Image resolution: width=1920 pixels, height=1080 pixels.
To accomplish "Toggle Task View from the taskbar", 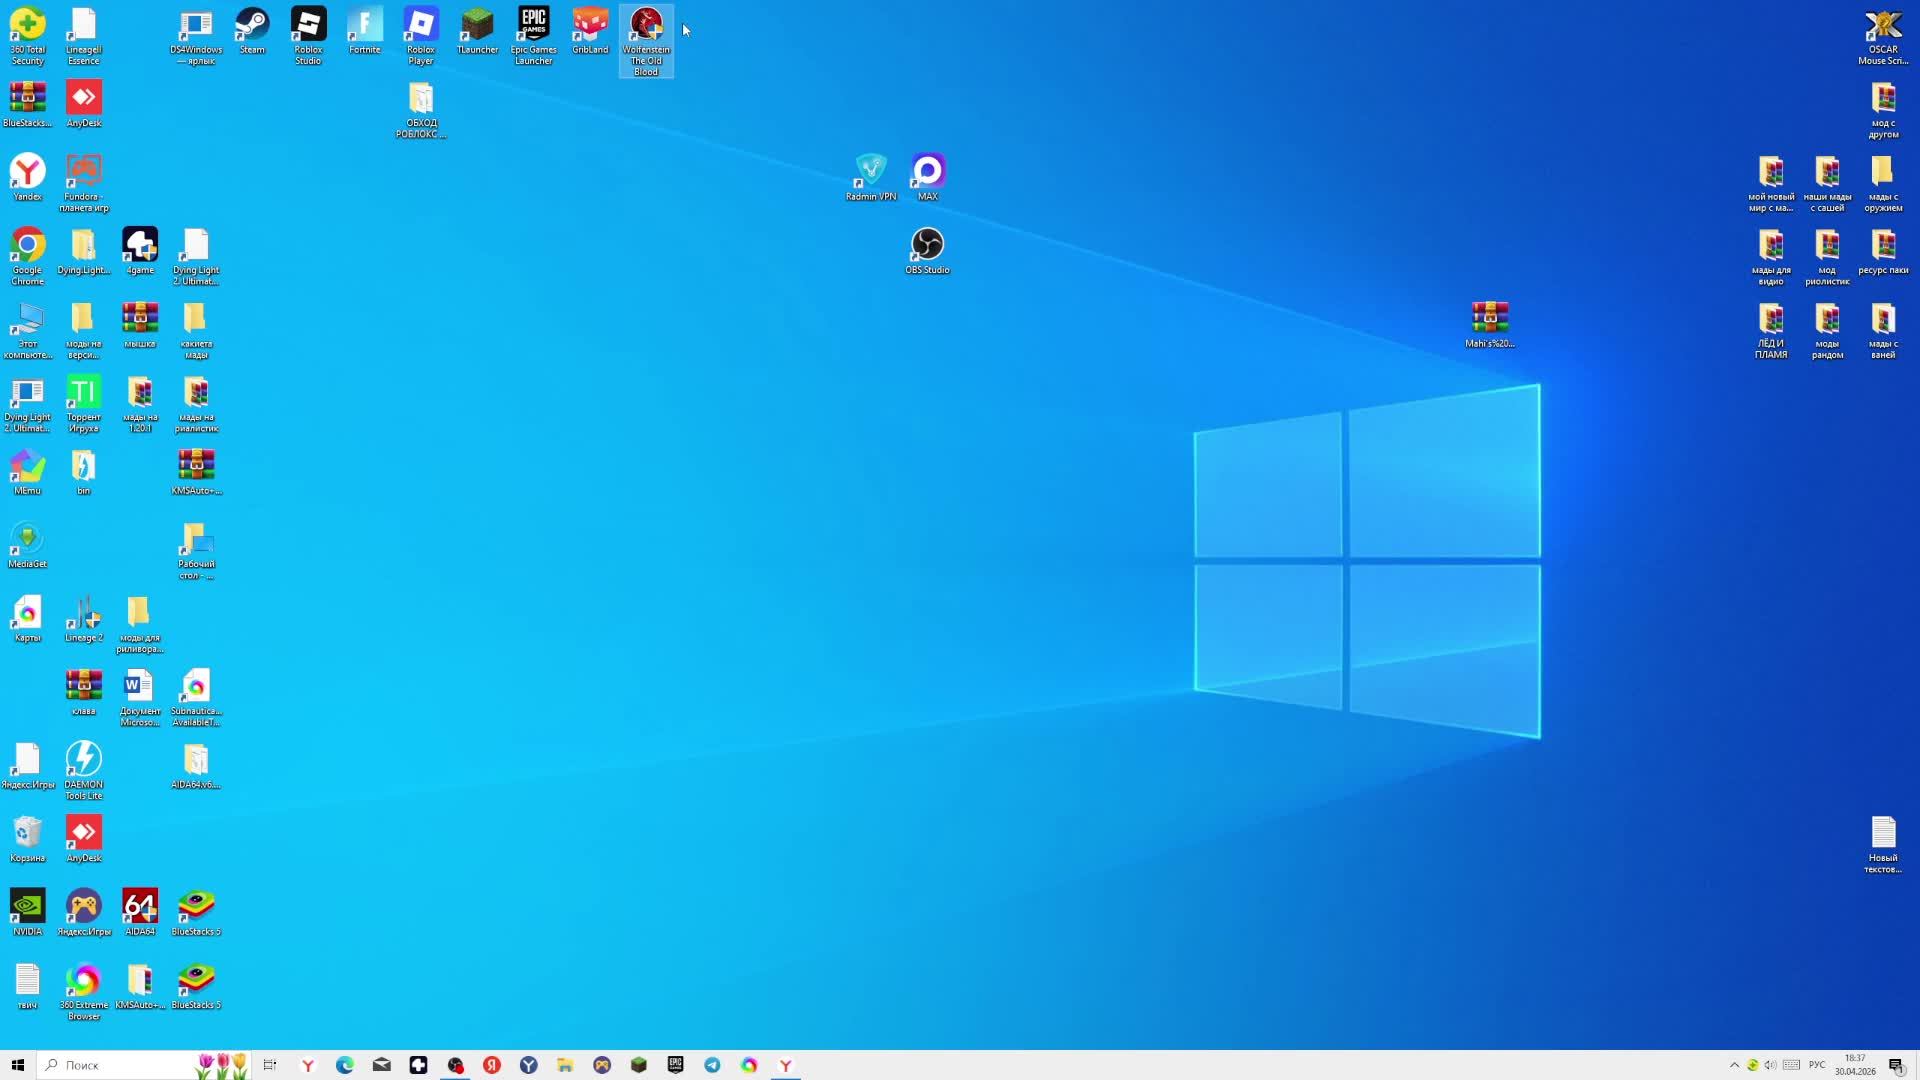I will 270,1065.
